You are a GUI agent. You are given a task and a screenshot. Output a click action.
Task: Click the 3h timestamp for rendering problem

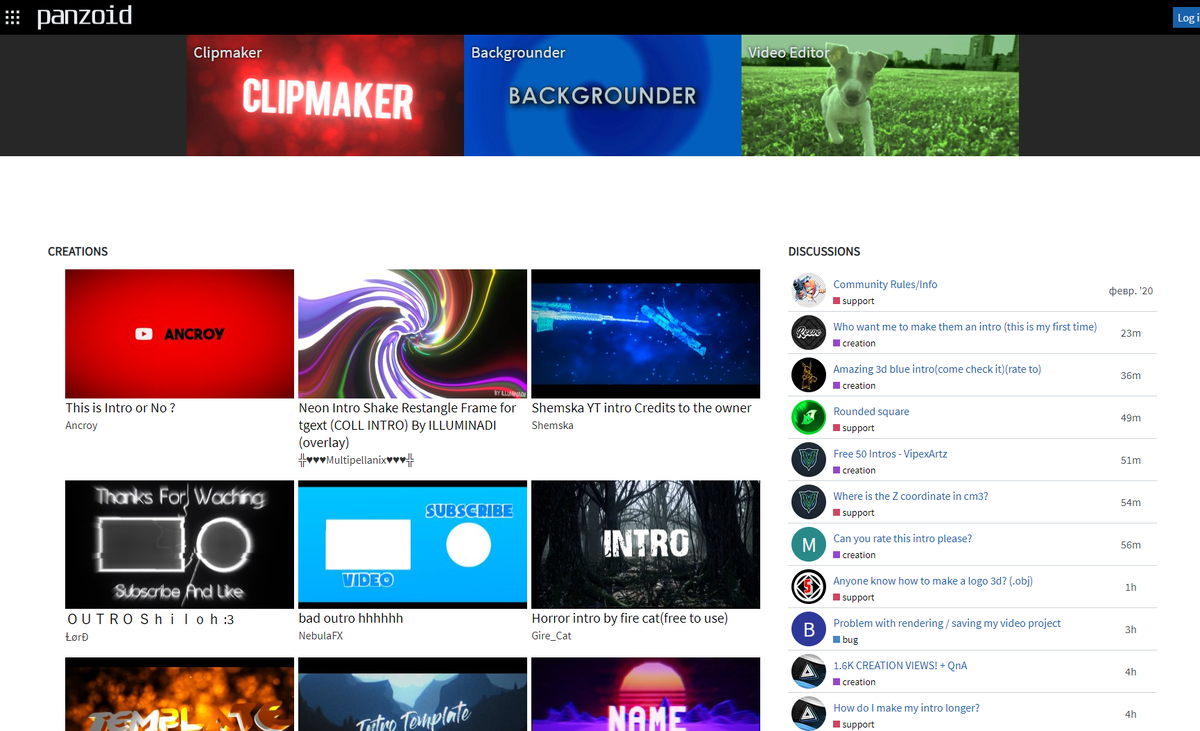(1131, 629)
